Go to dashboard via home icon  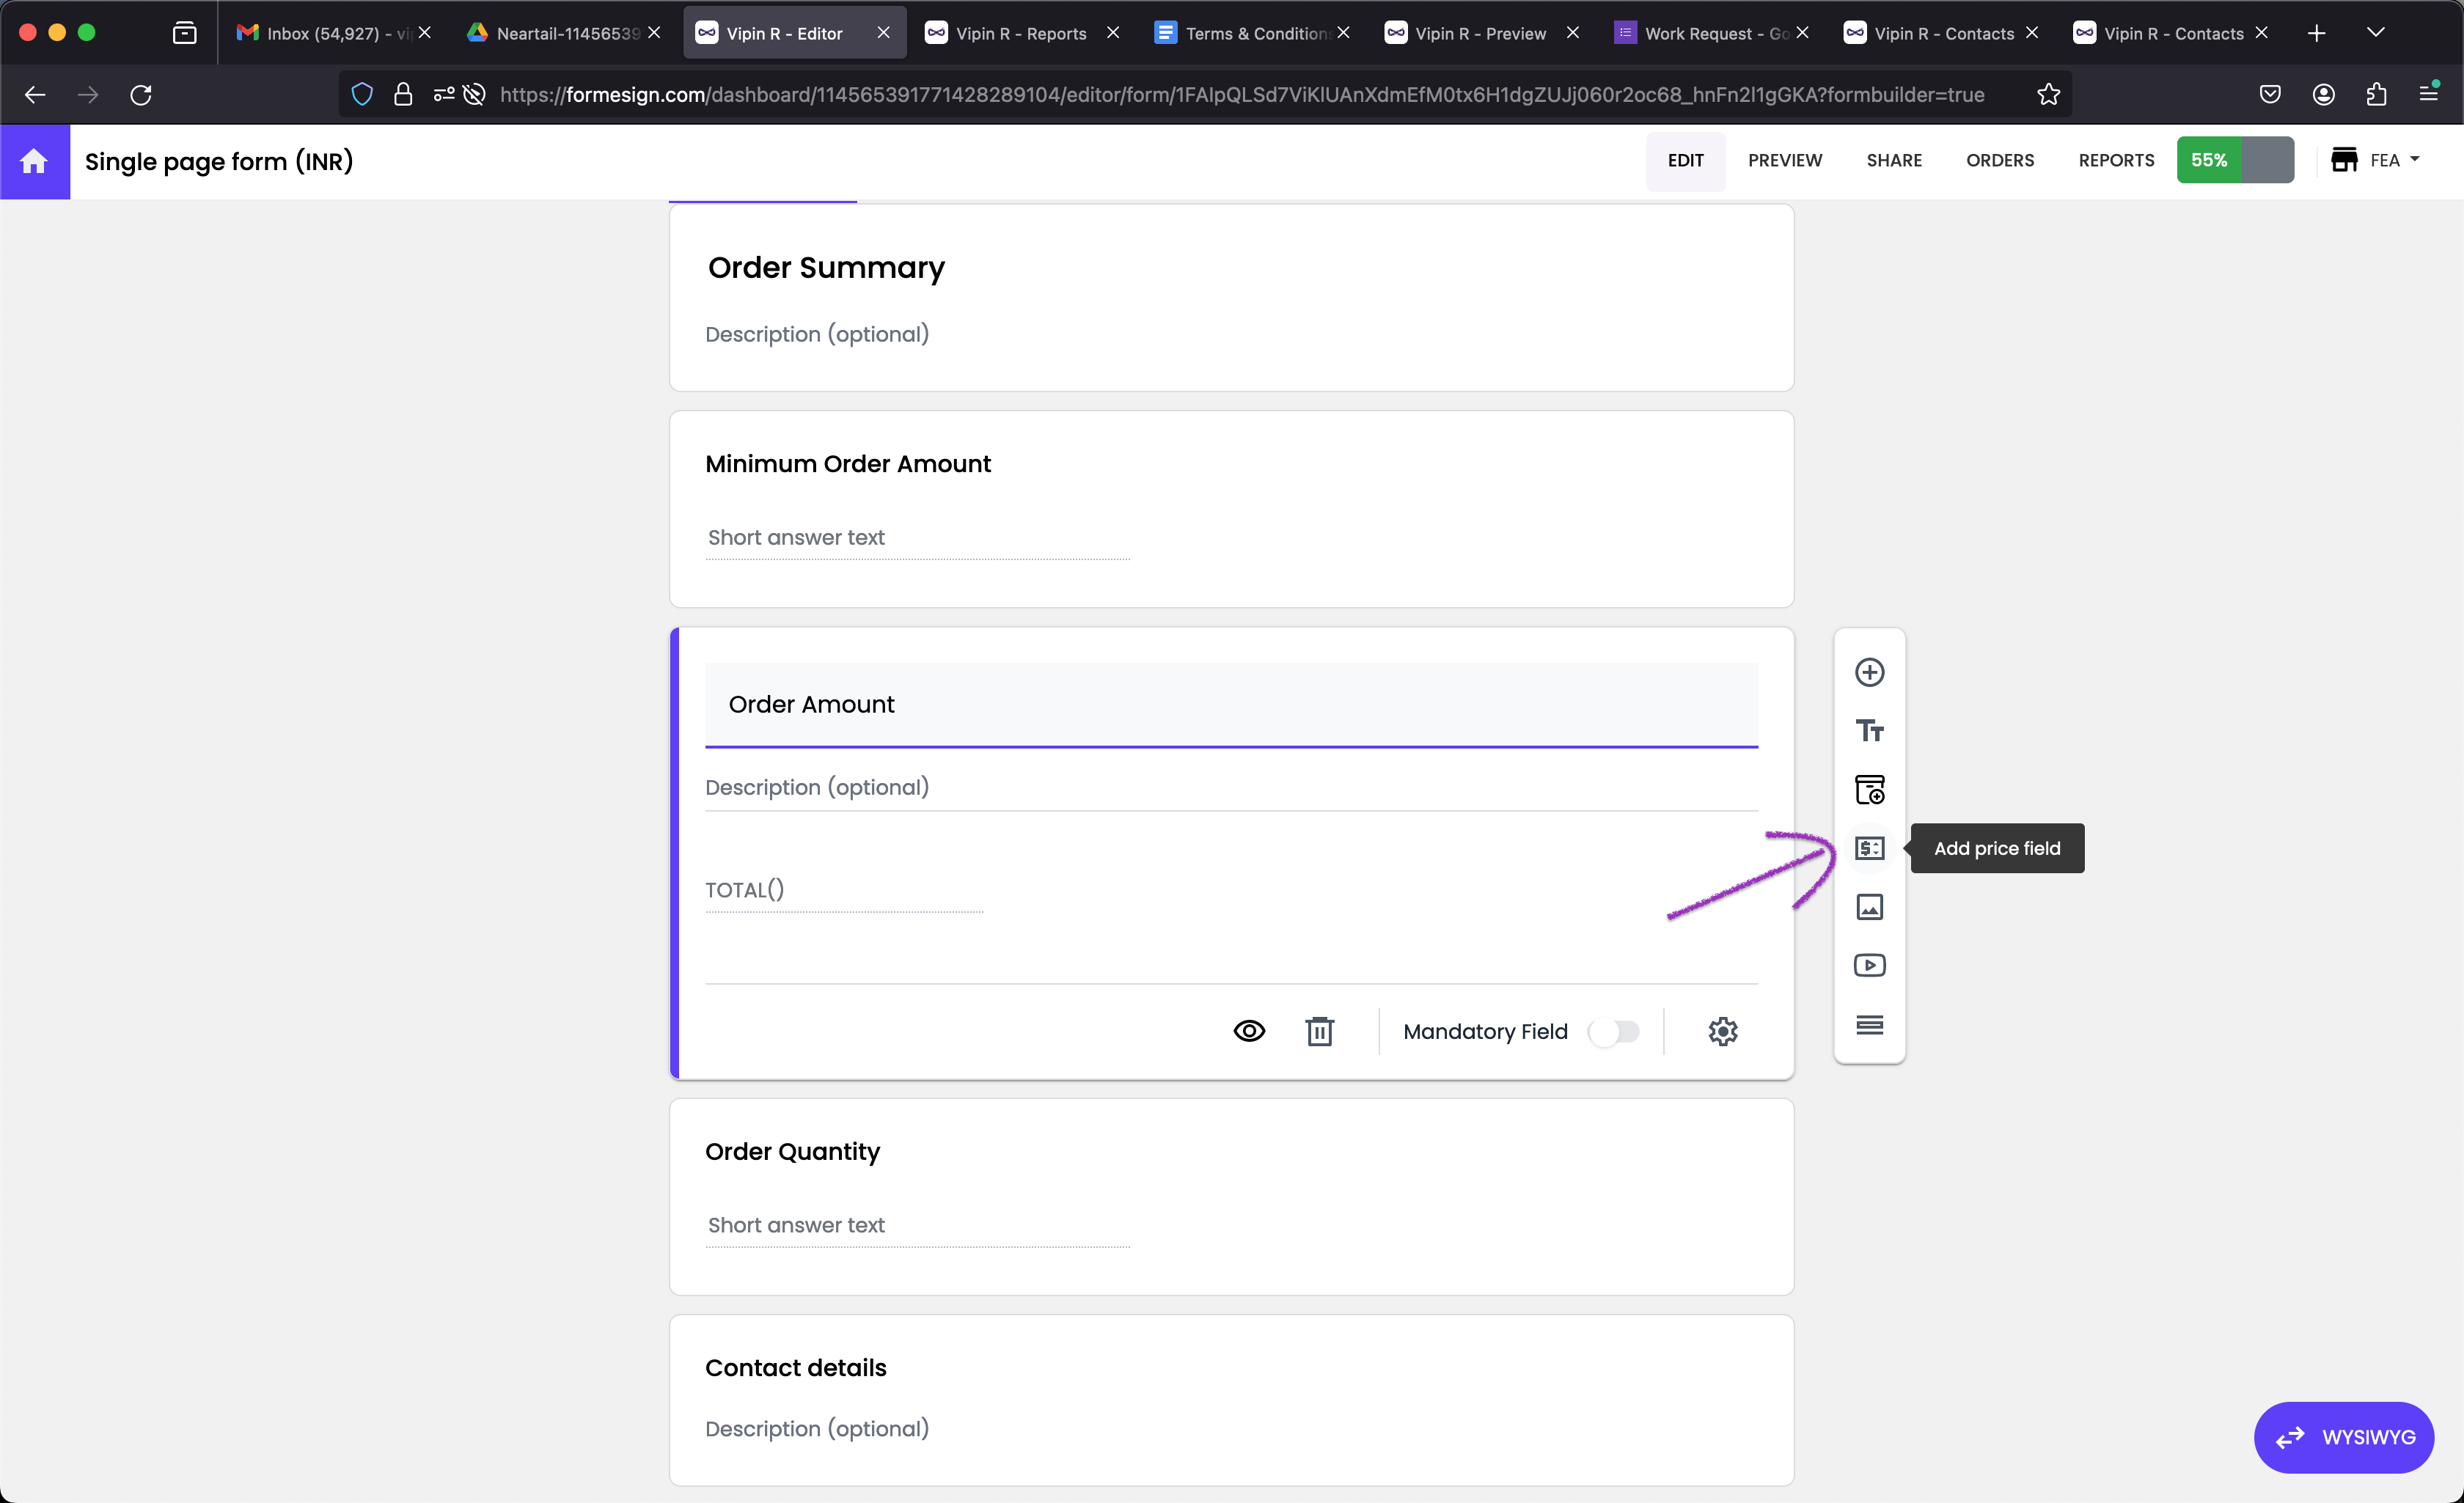[x=34, y=161]
